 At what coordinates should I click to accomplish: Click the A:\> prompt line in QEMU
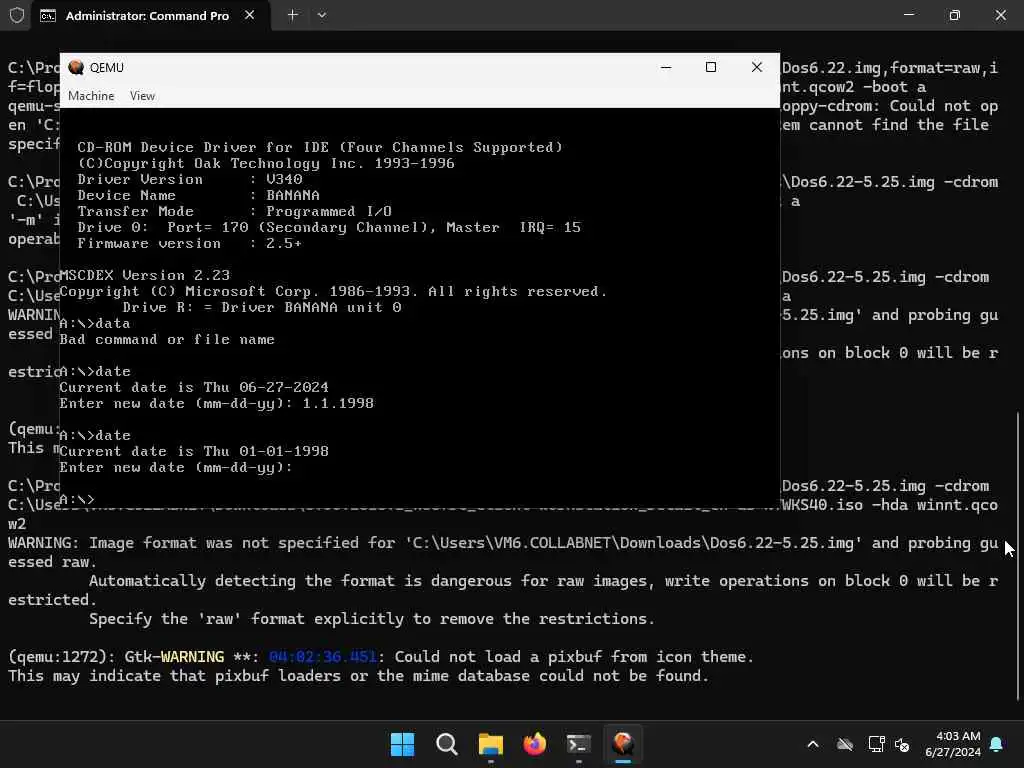(77, 500)
